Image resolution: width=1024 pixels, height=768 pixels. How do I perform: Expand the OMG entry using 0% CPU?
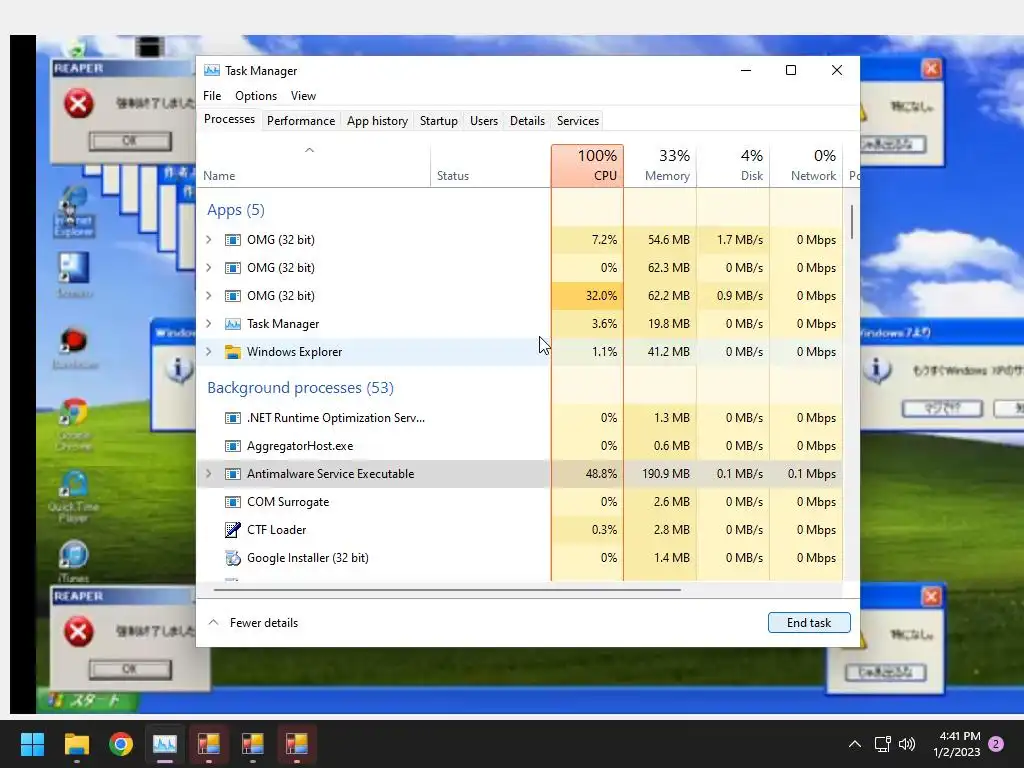[208, 268]
